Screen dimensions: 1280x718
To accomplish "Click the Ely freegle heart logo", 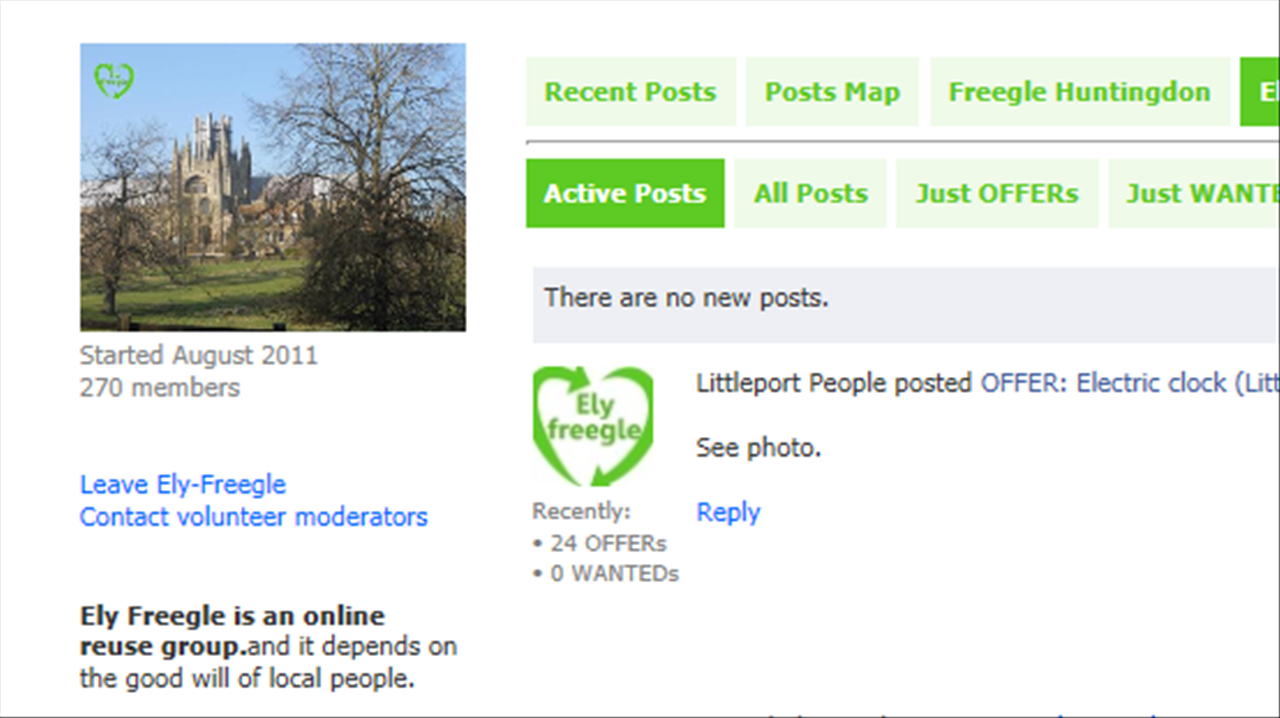I will point(593,427).
